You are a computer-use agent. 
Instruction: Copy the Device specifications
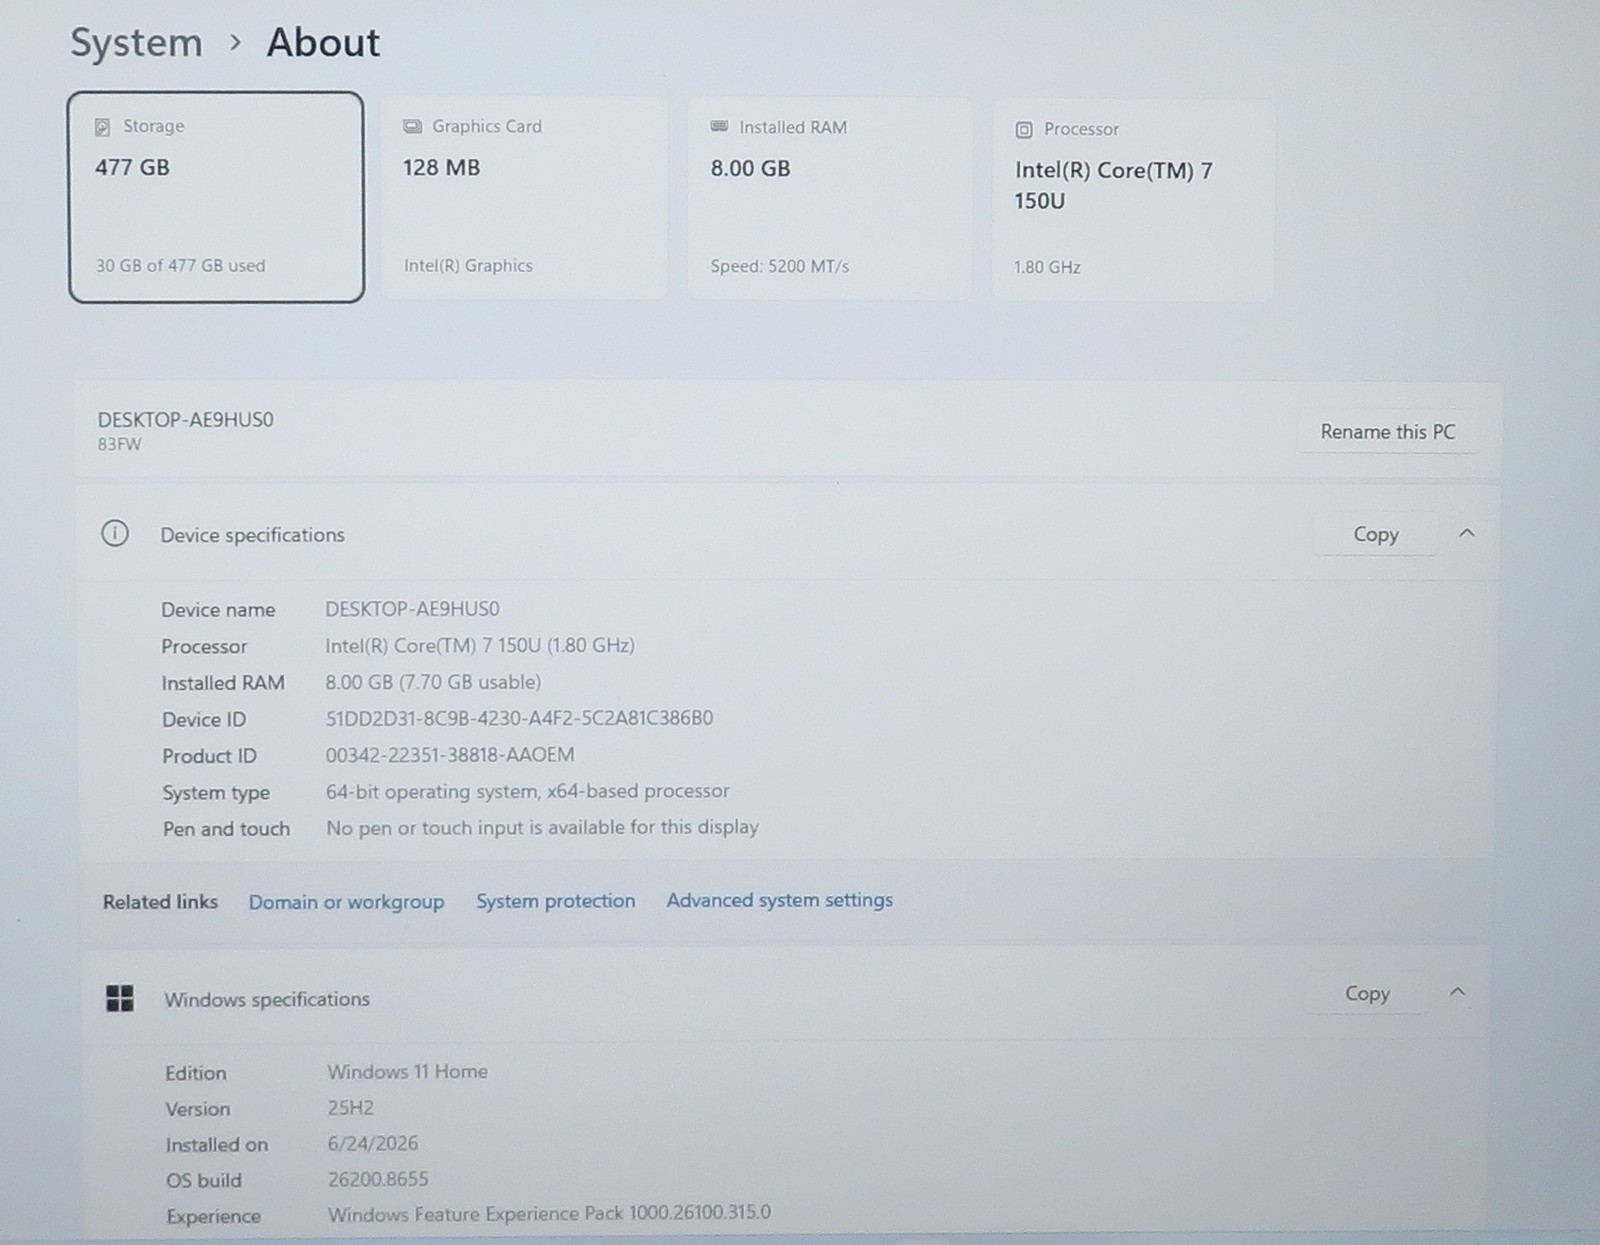coord(1375,534)
